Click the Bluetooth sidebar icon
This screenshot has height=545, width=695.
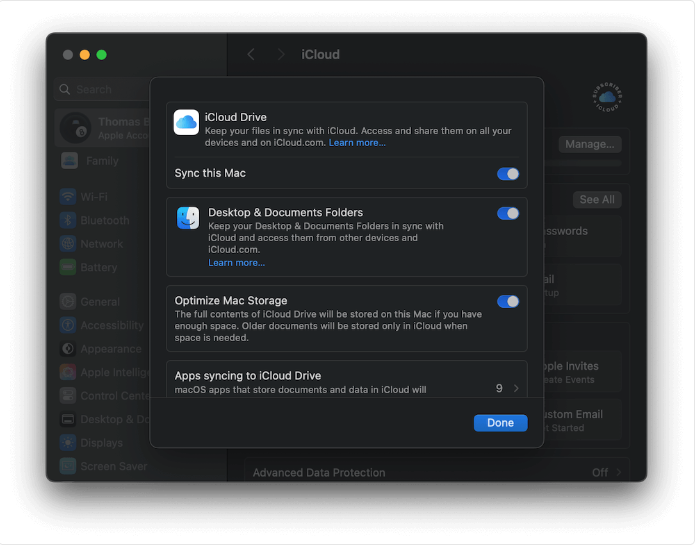coord(68,220)
